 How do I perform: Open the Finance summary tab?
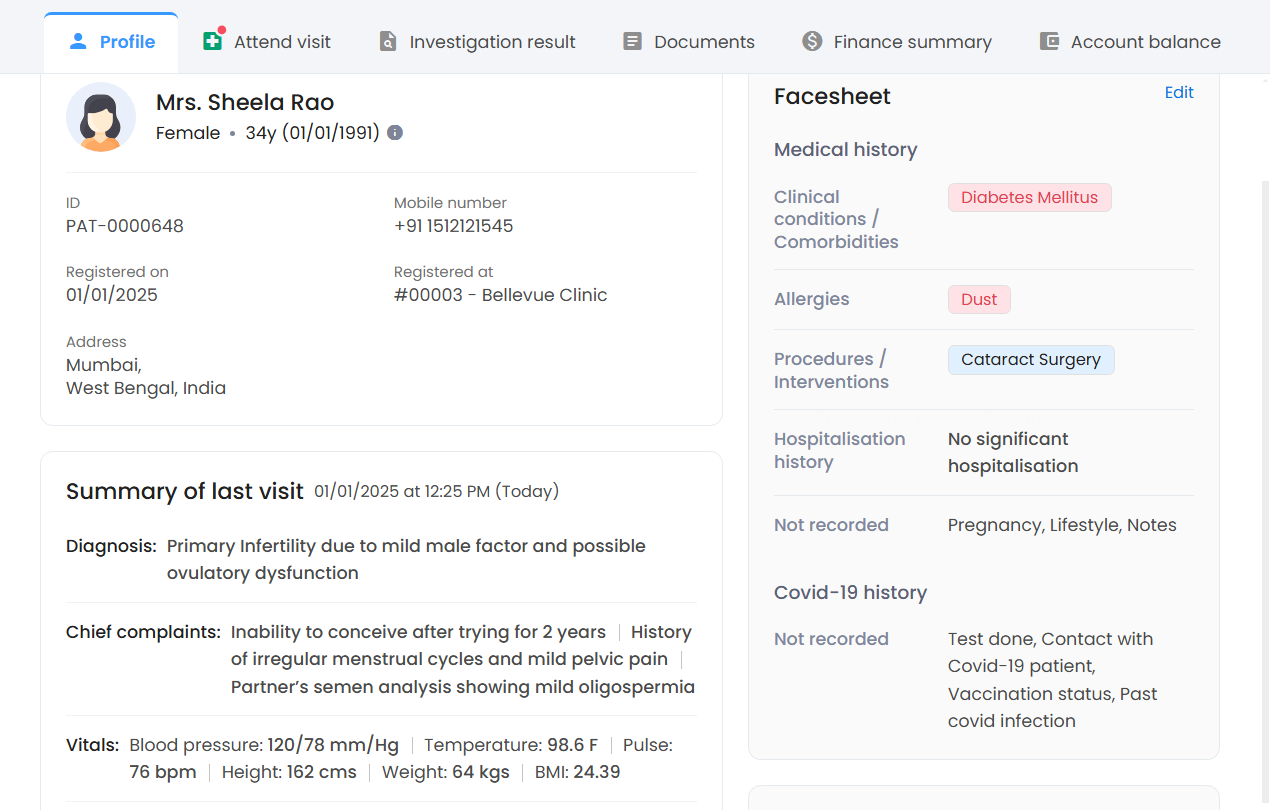[912, 42]
